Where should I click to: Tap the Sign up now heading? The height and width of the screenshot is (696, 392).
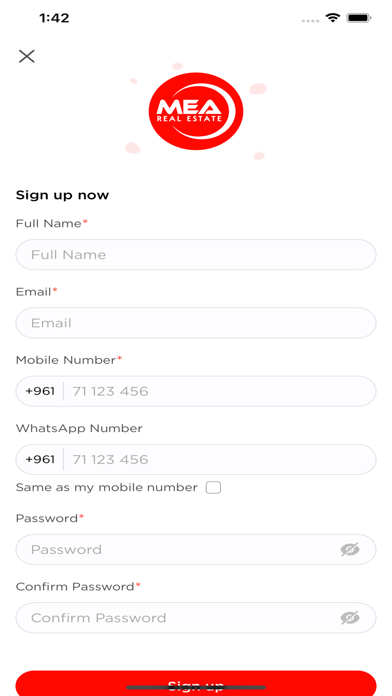[x=62, y=195]
